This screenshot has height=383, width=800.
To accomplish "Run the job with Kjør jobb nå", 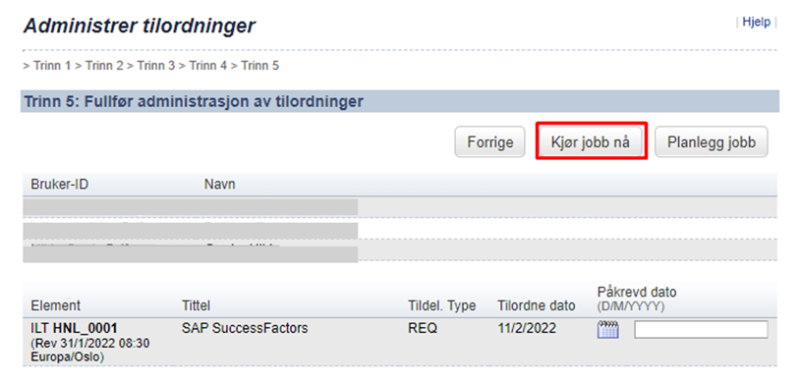I will pos(590,142).
